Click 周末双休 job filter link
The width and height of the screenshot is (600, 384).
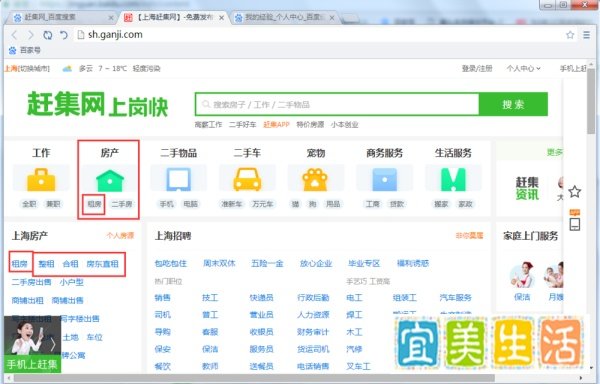point(219,263)
